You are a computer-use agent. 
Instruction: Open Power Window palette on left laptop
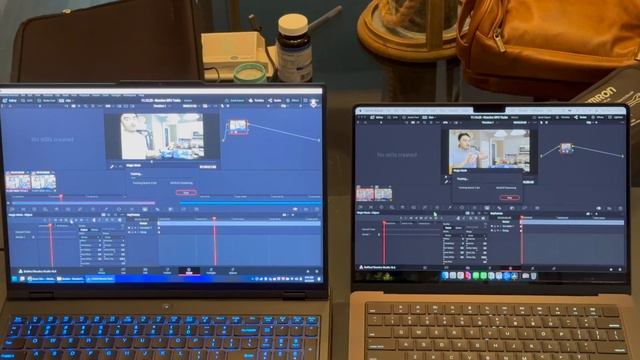[119, 209]
